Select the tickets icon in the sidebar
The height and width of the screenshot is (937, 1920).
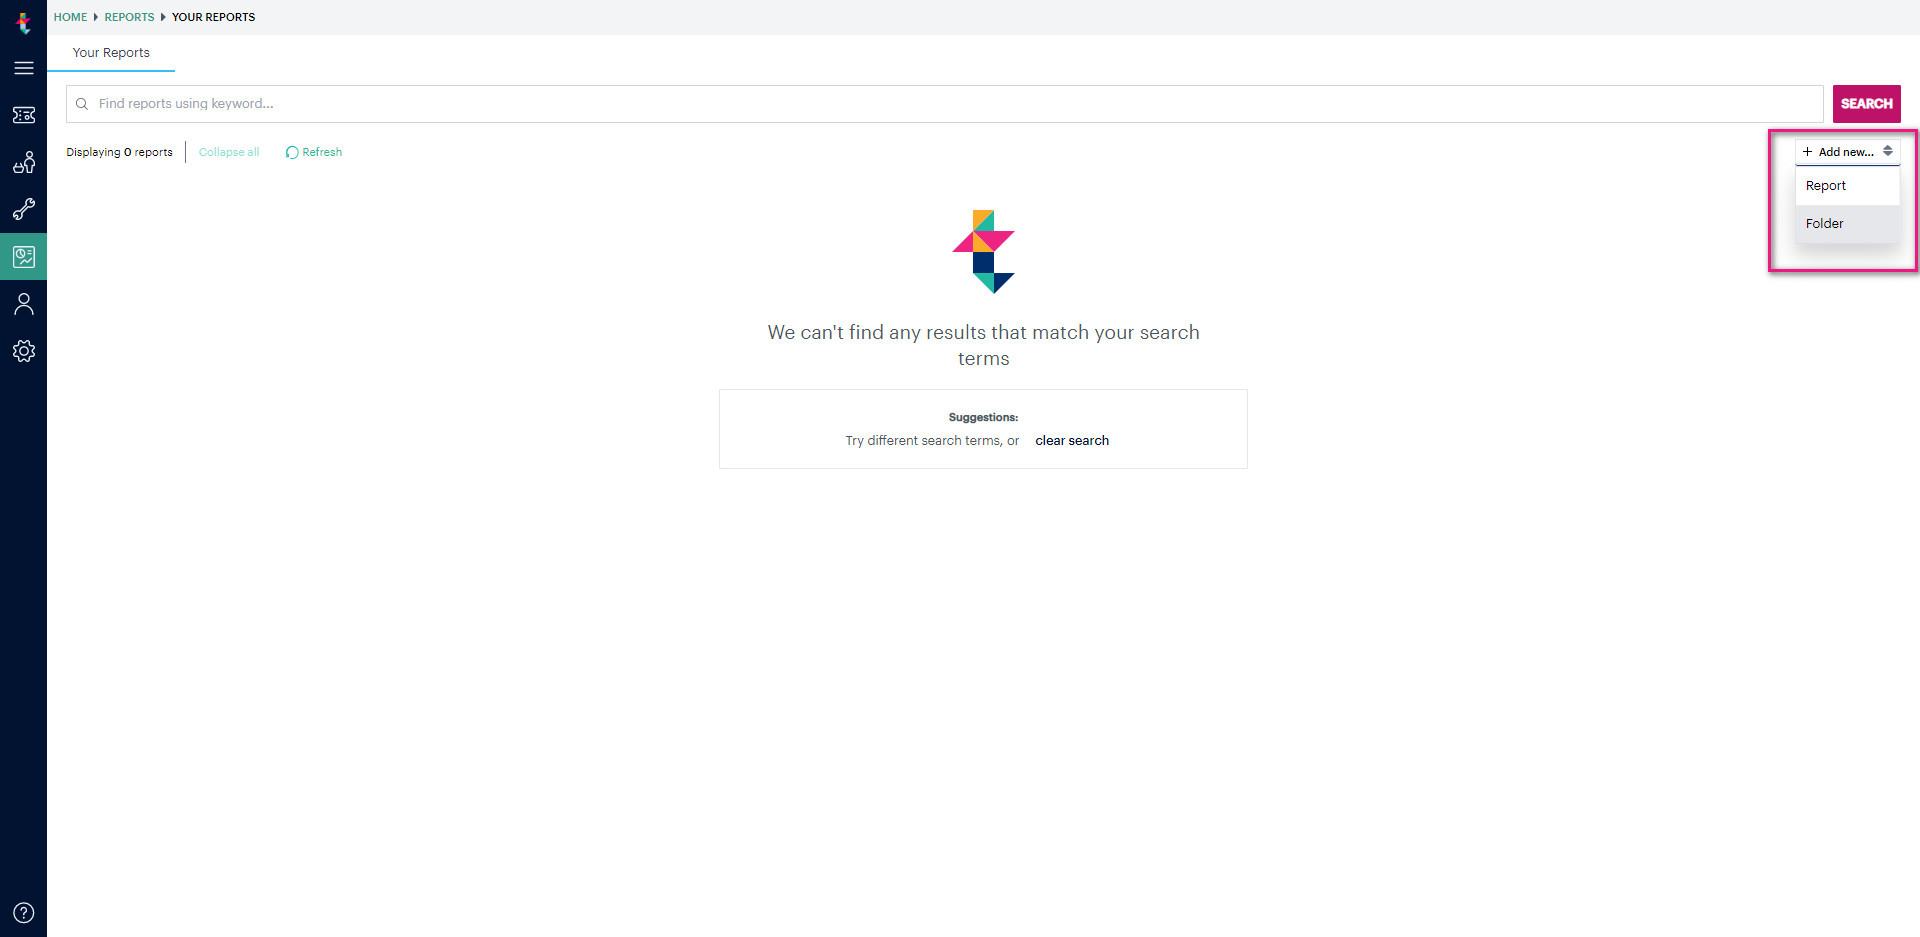point(24,115)
